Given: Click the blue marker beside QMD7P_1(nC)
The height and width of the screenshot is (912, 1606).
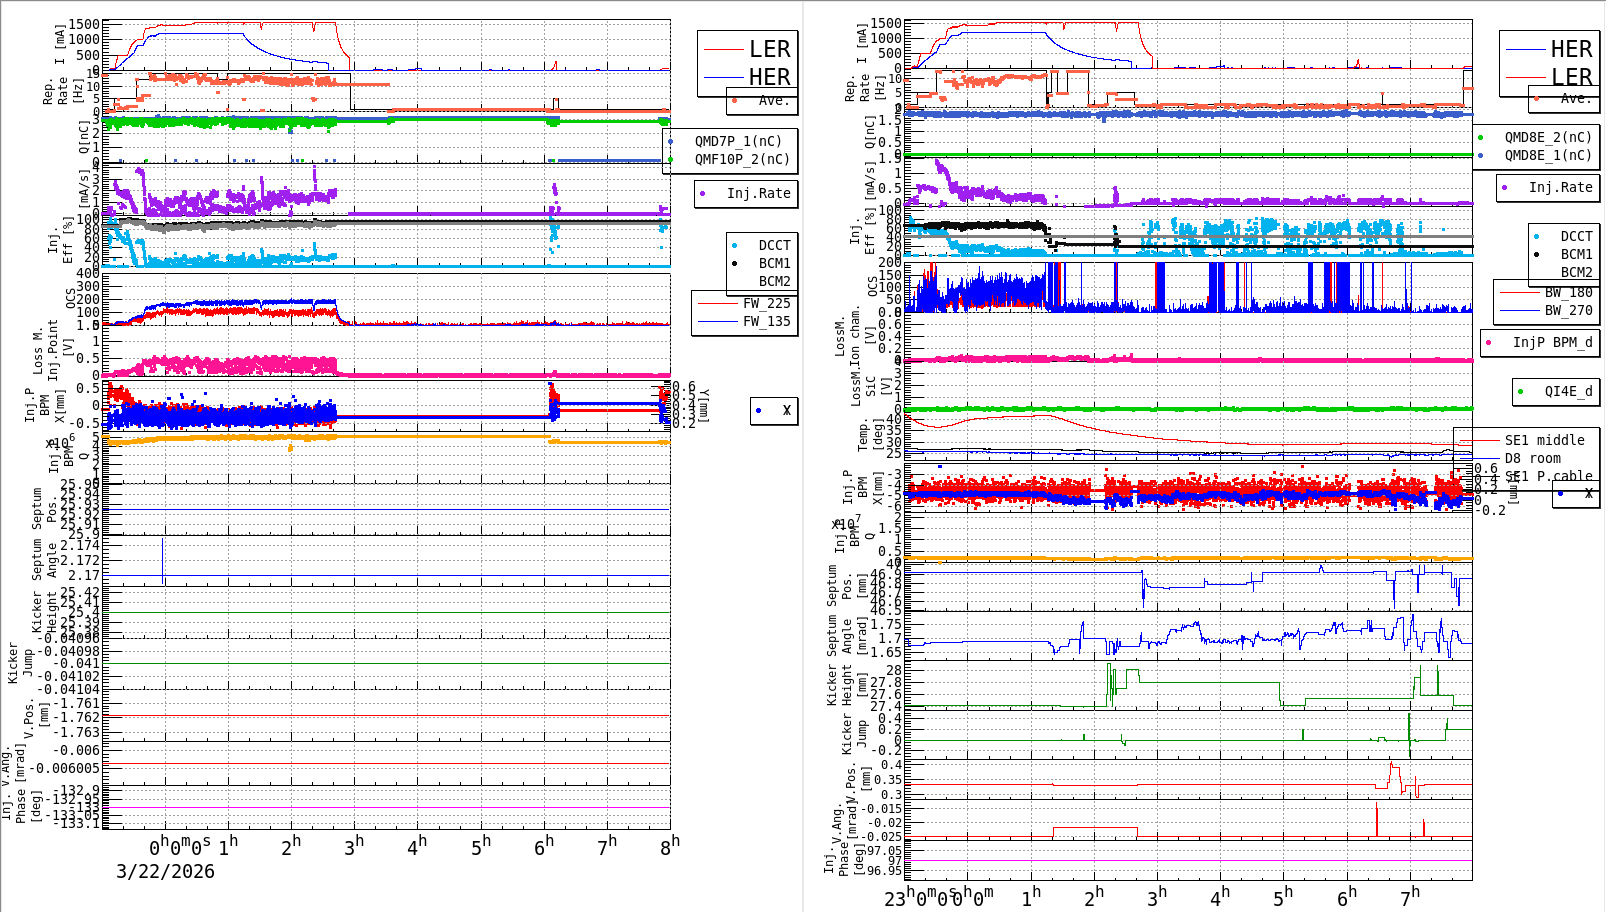Looking at the screenshot, I should [670, 142].
